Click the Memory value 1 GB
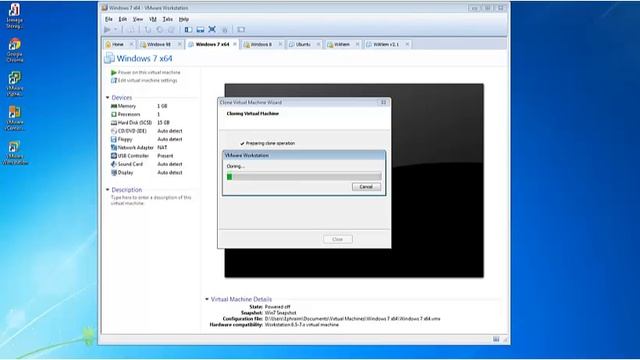This screenshot has height=360, width=640. [x=162, y=106]
